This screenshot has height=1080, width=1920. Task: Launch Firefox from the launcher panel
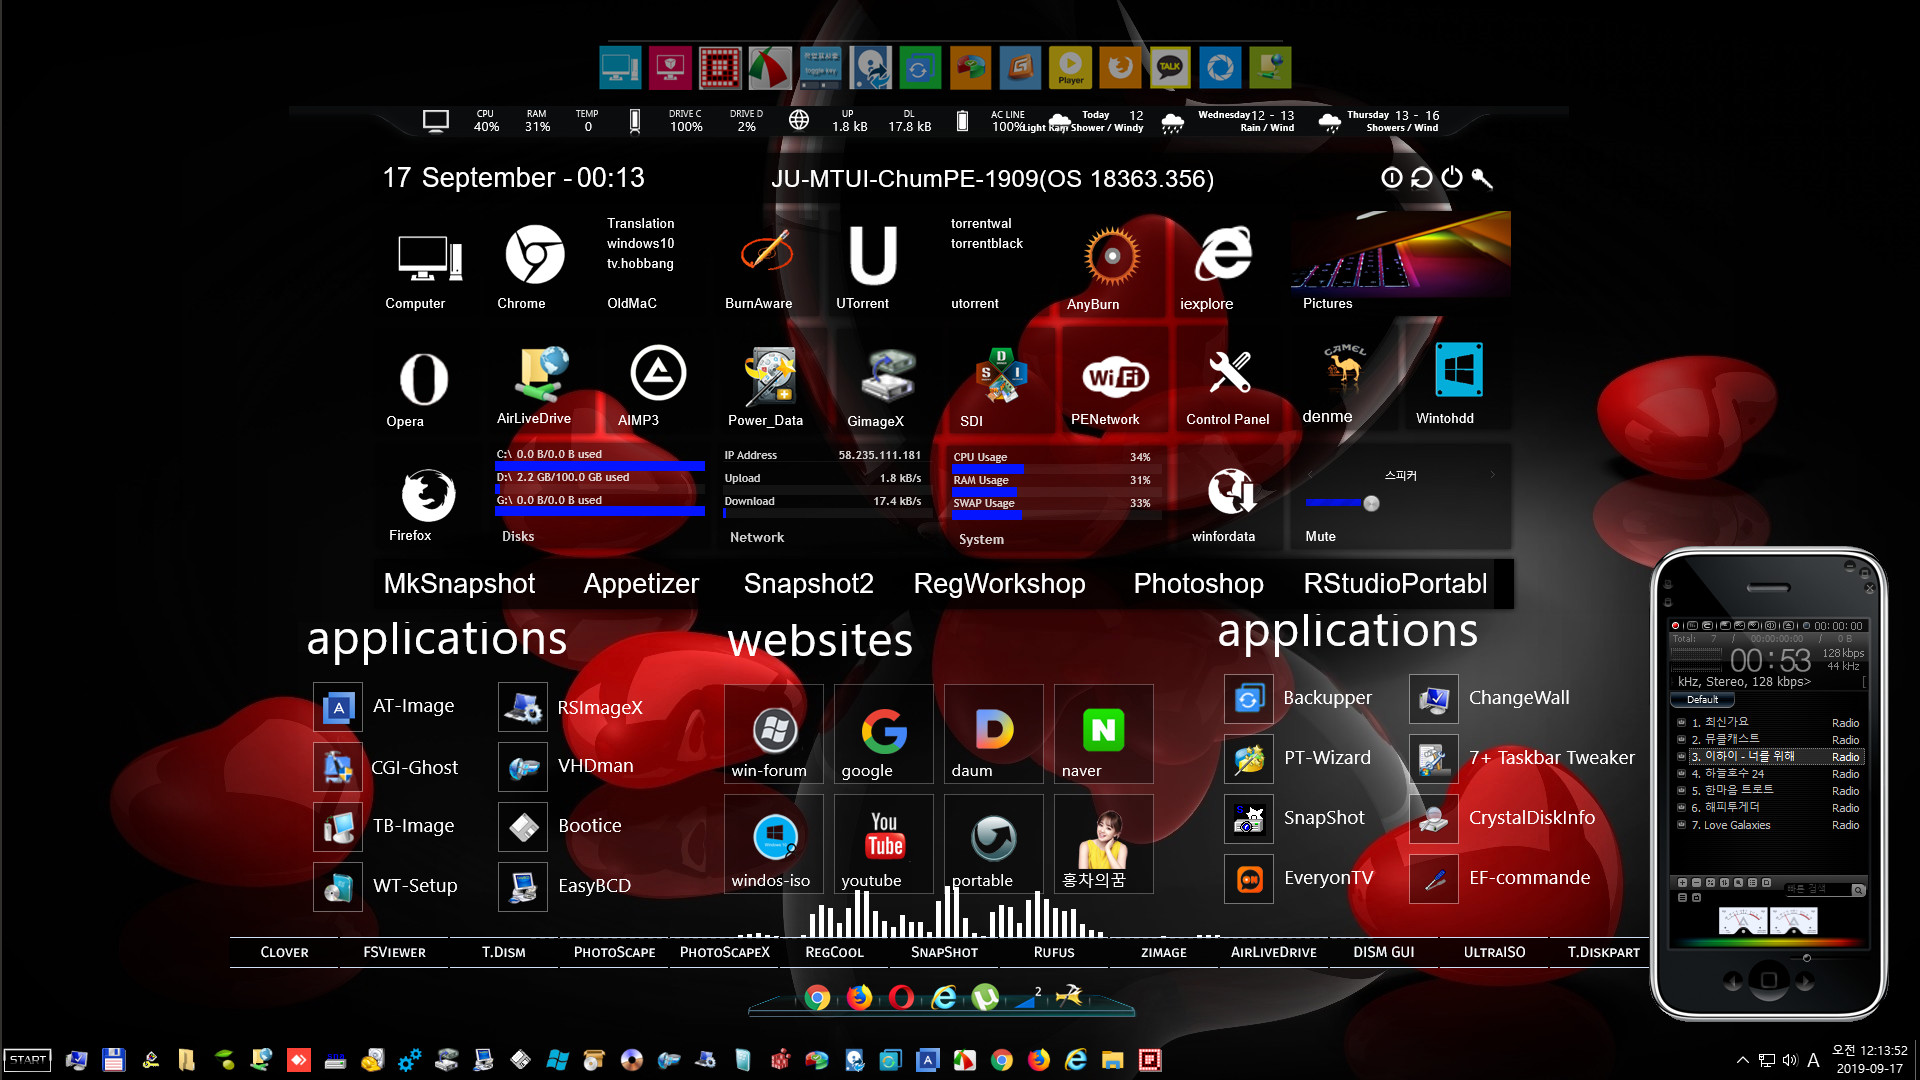tap(428, 495)
